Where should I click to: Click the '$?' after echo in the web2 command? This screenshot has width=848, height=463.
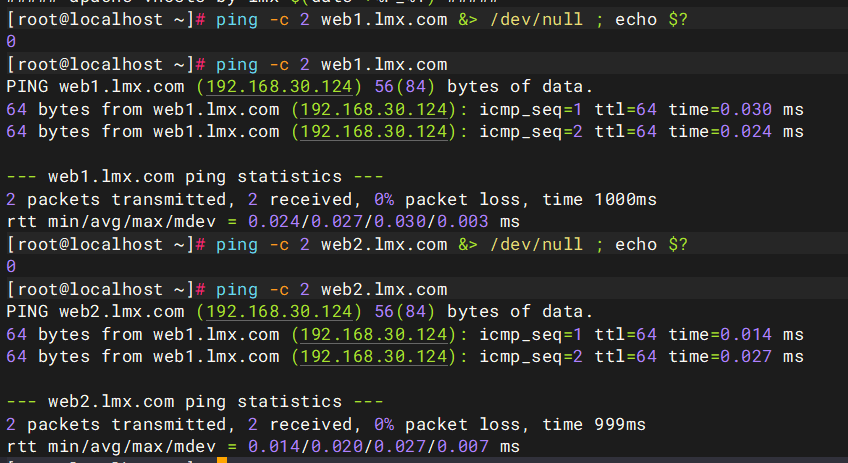click(x=678, y=244)
